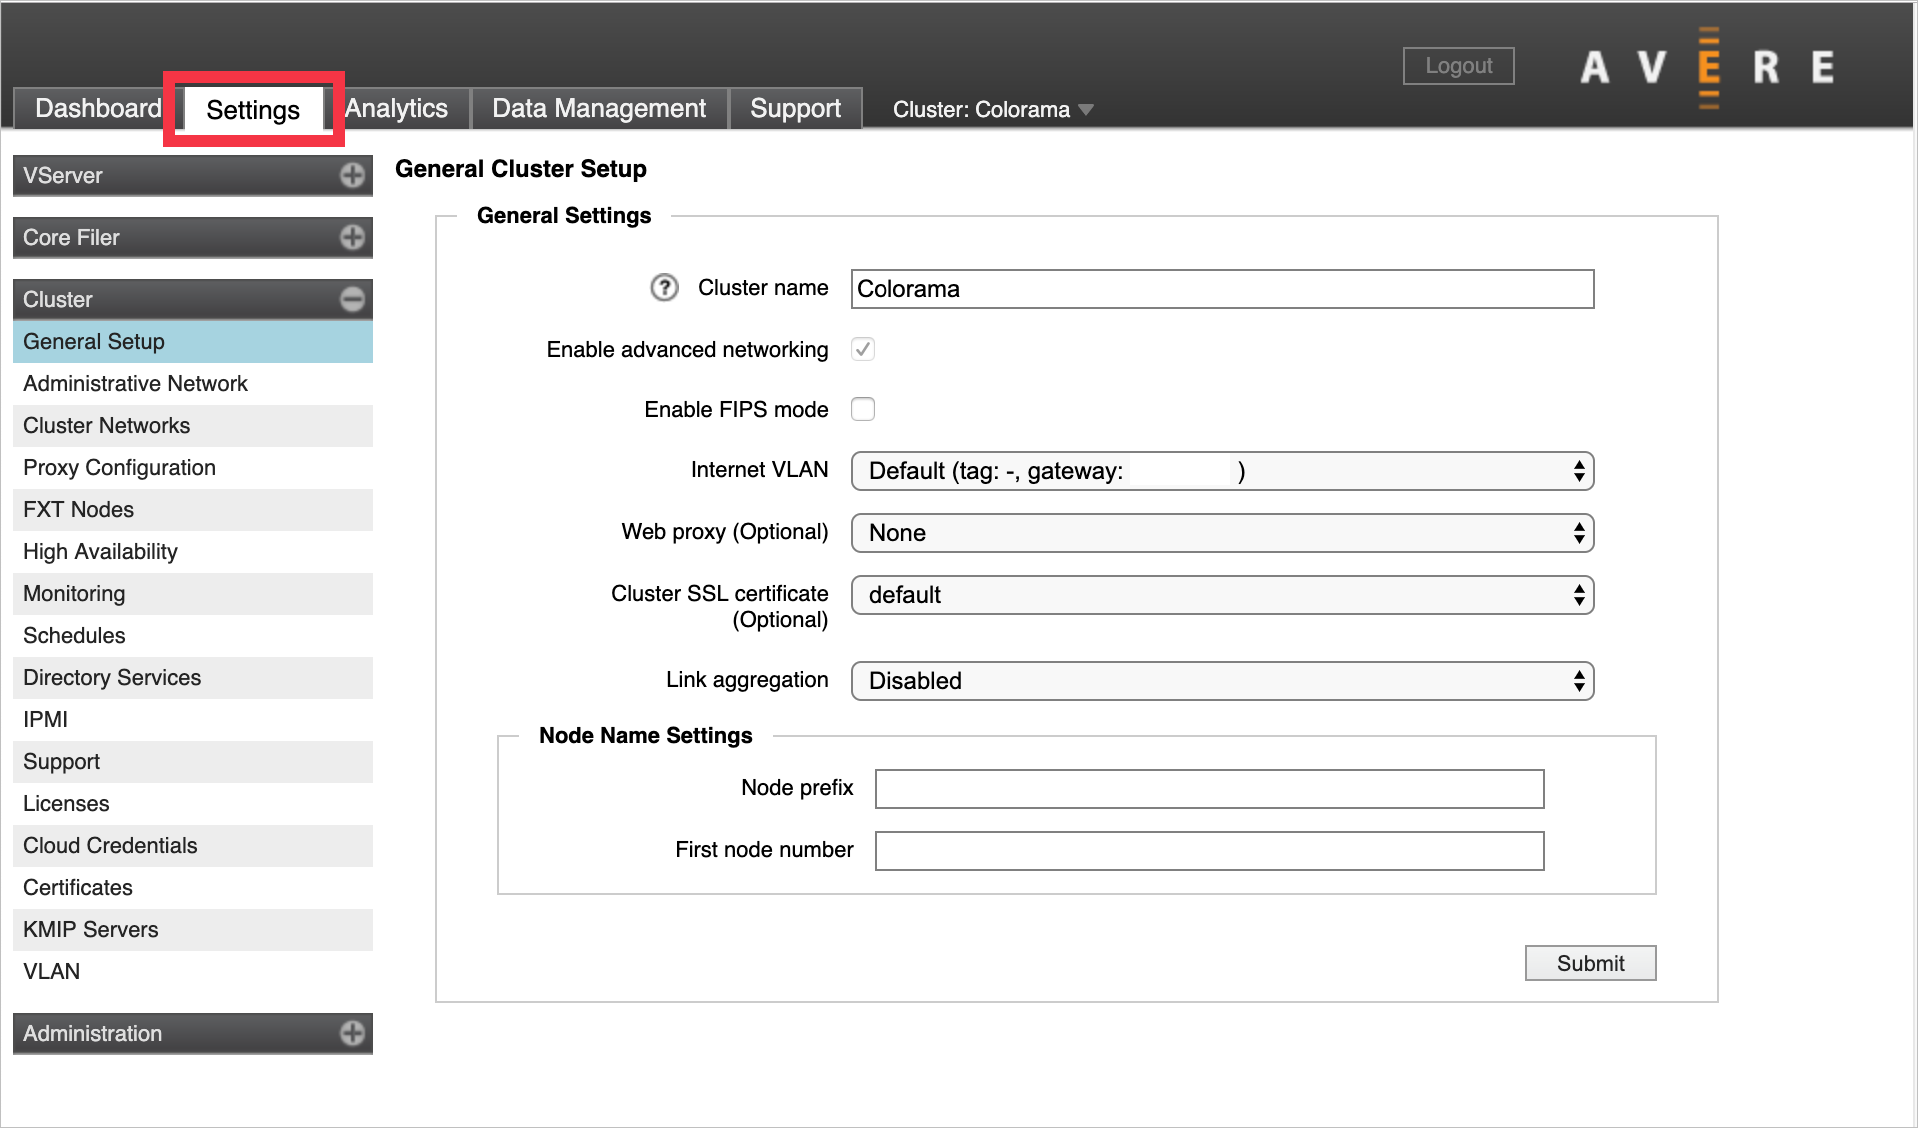The width and height of the screenshot is (1918, 1128).
Task: Open the Analytics tab
Action: [x=396, y=108]
